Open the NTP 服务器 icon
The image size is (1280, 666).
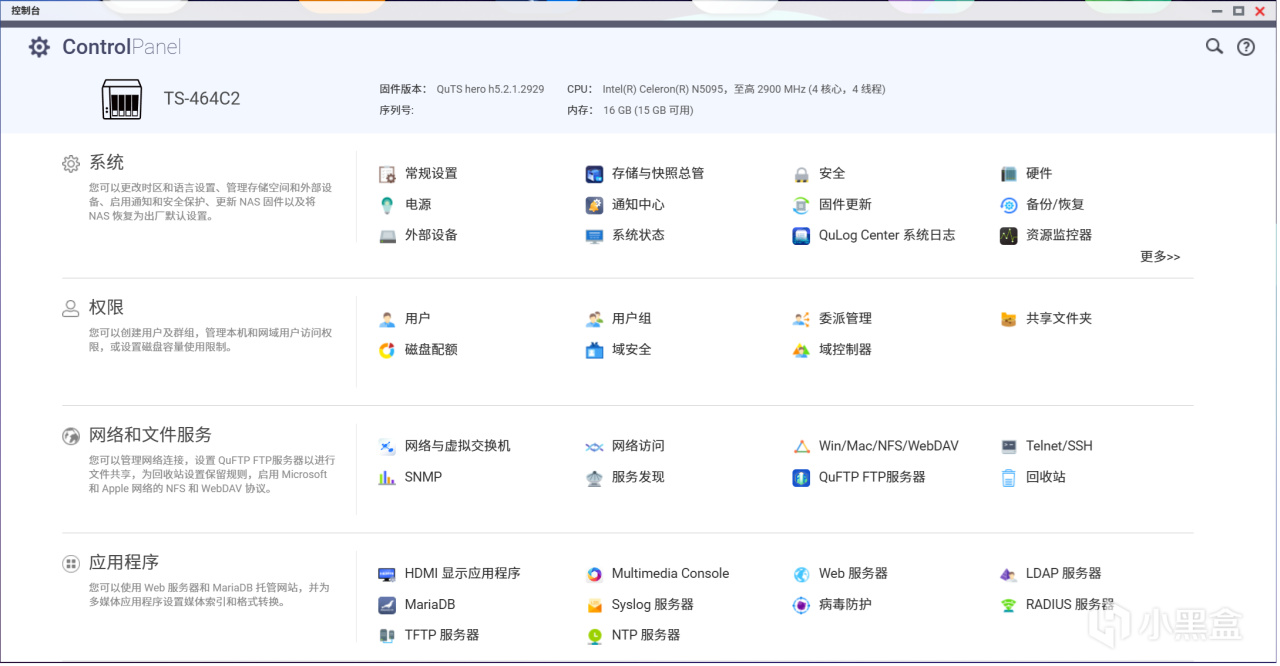click(594, 636)
